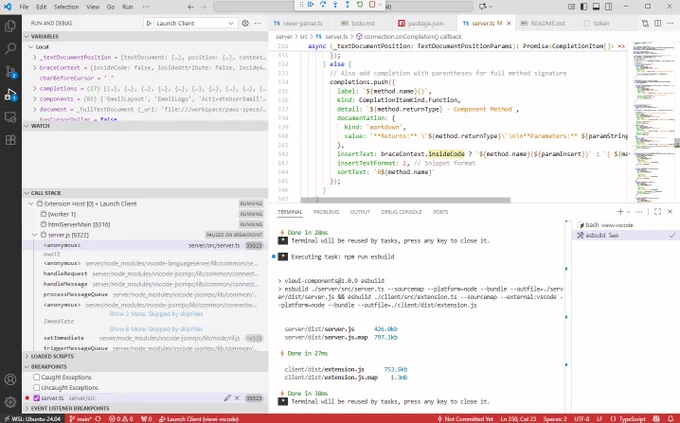The image size is (680, 423).
Task: Start debugging with green play button
Action: click(x=149, y=23)
